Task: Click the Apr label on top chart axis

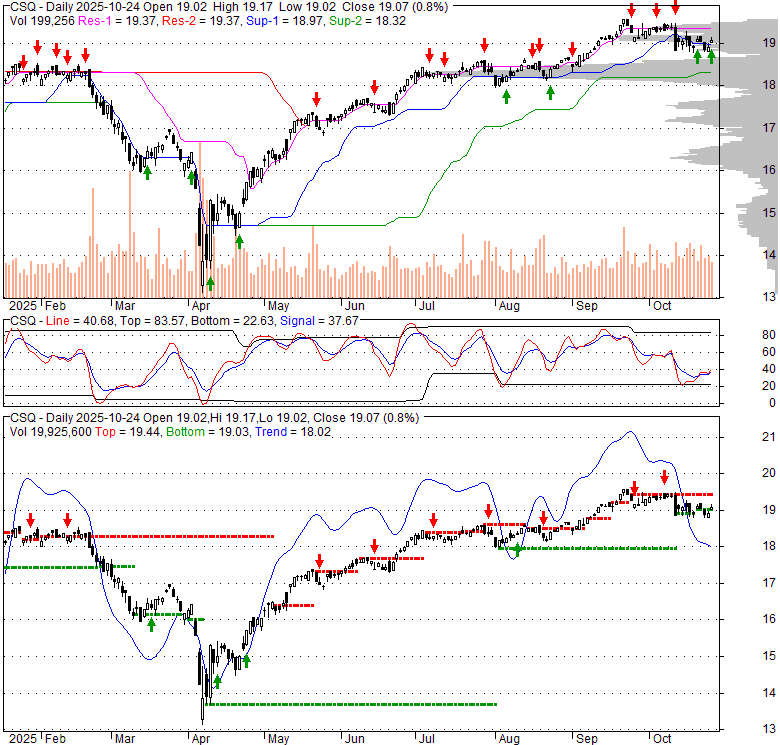Action: click(200, 305)
